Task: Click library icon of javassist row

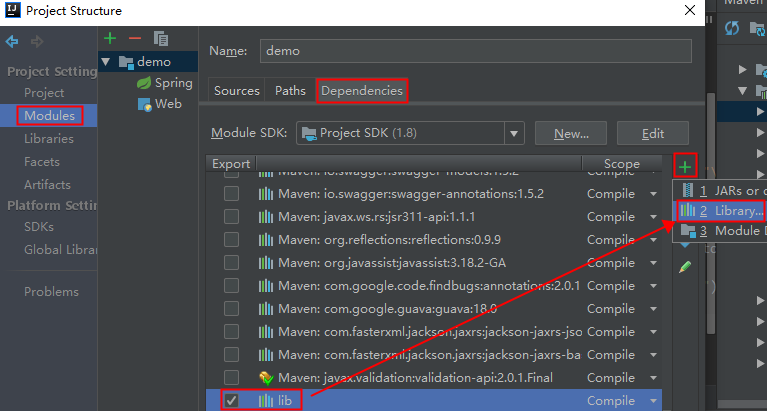Action: click(x=266, y=263)
